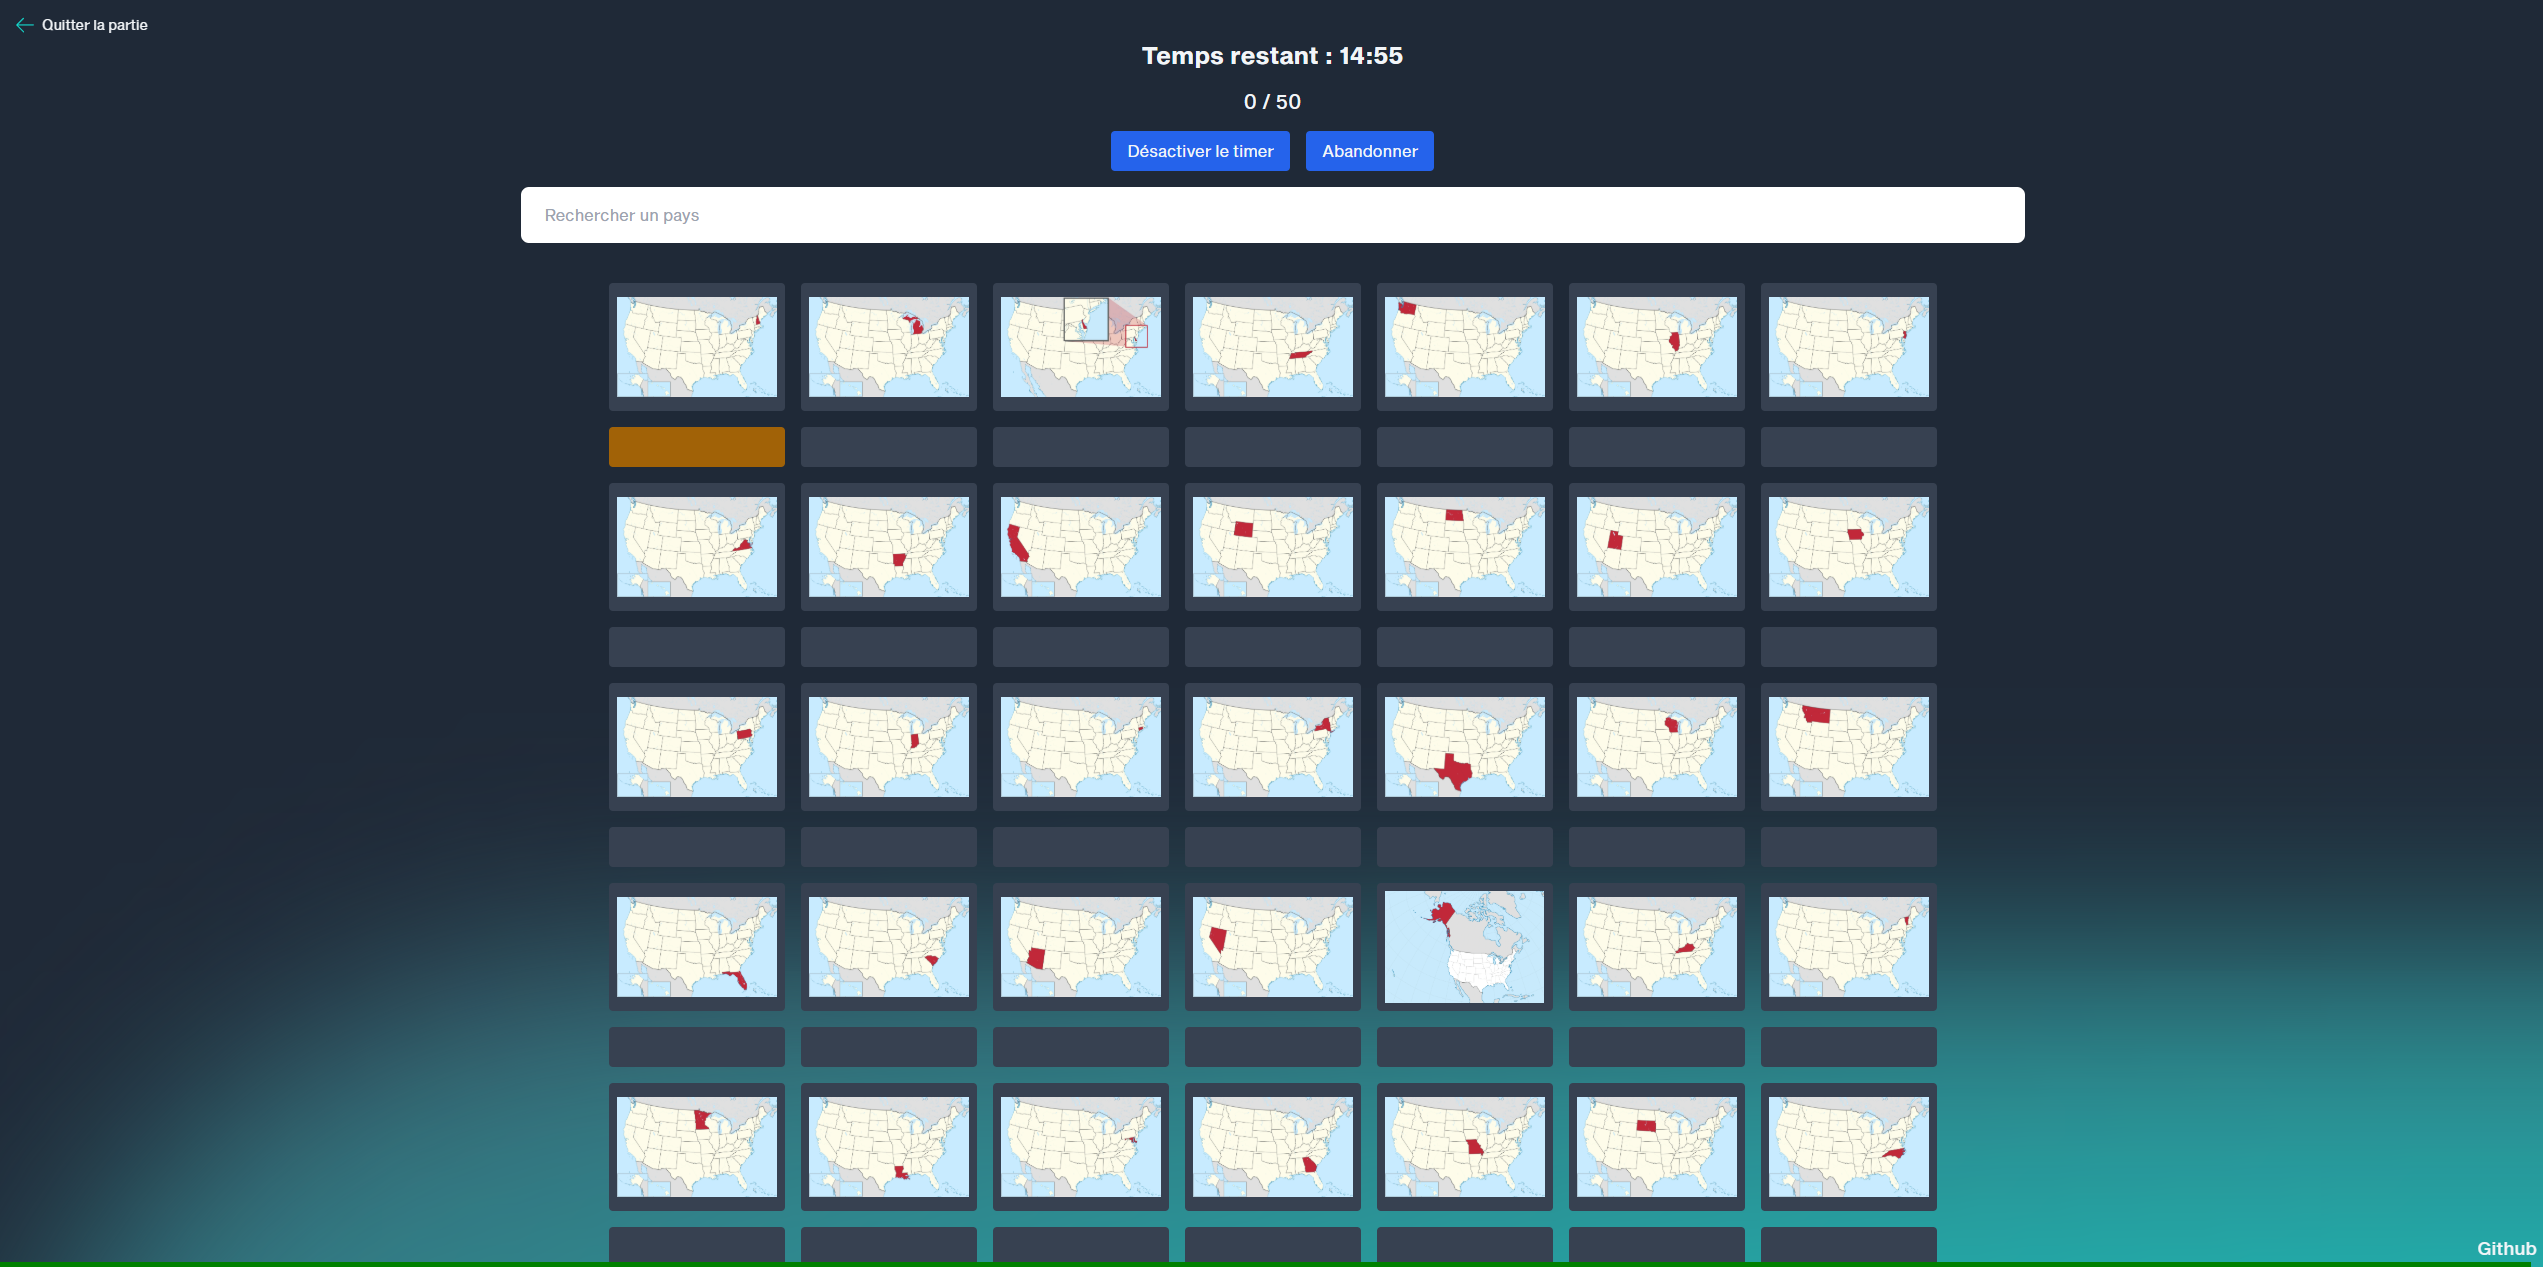Image resolution: width=2543 pixels, height=1267 pixels.
Task: Select the Minnesota highlighted map
Action: point(697,1147)
